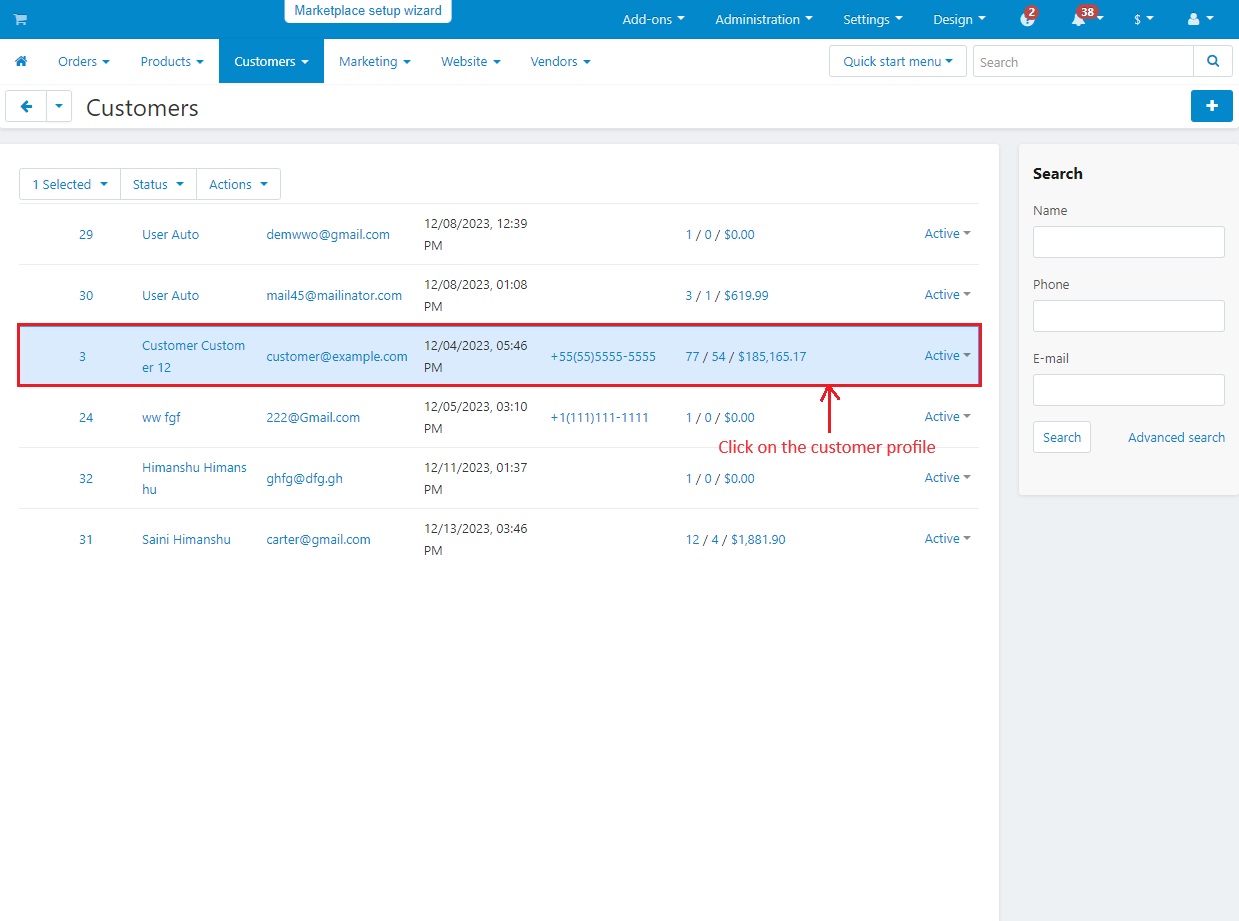Click the back arrow button

pyautogui.click(x=26, y=106)
